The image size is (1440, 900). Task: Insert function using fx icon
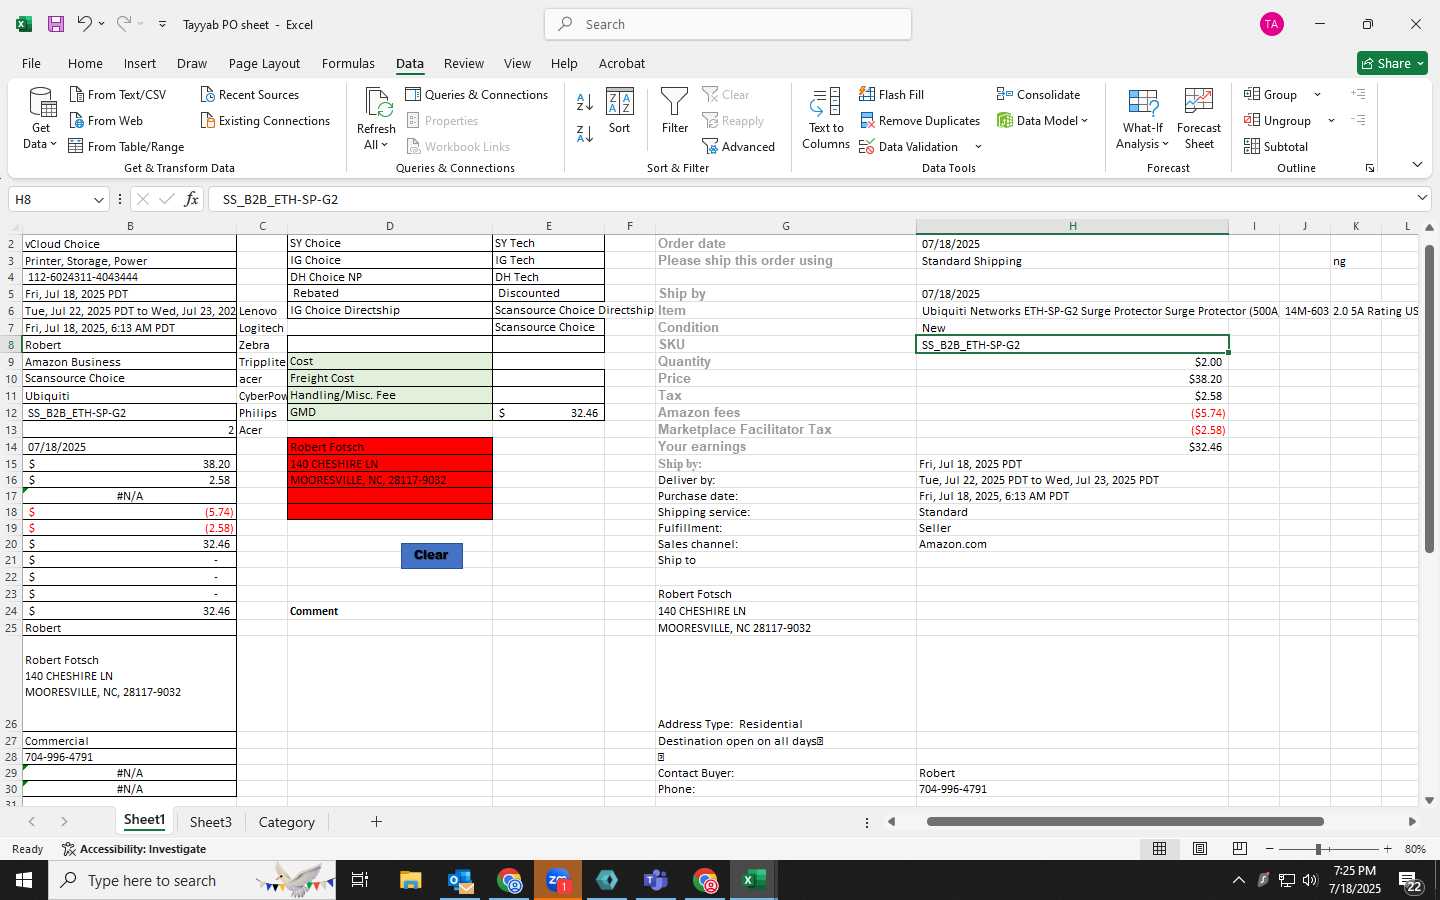tap(191, 199)
